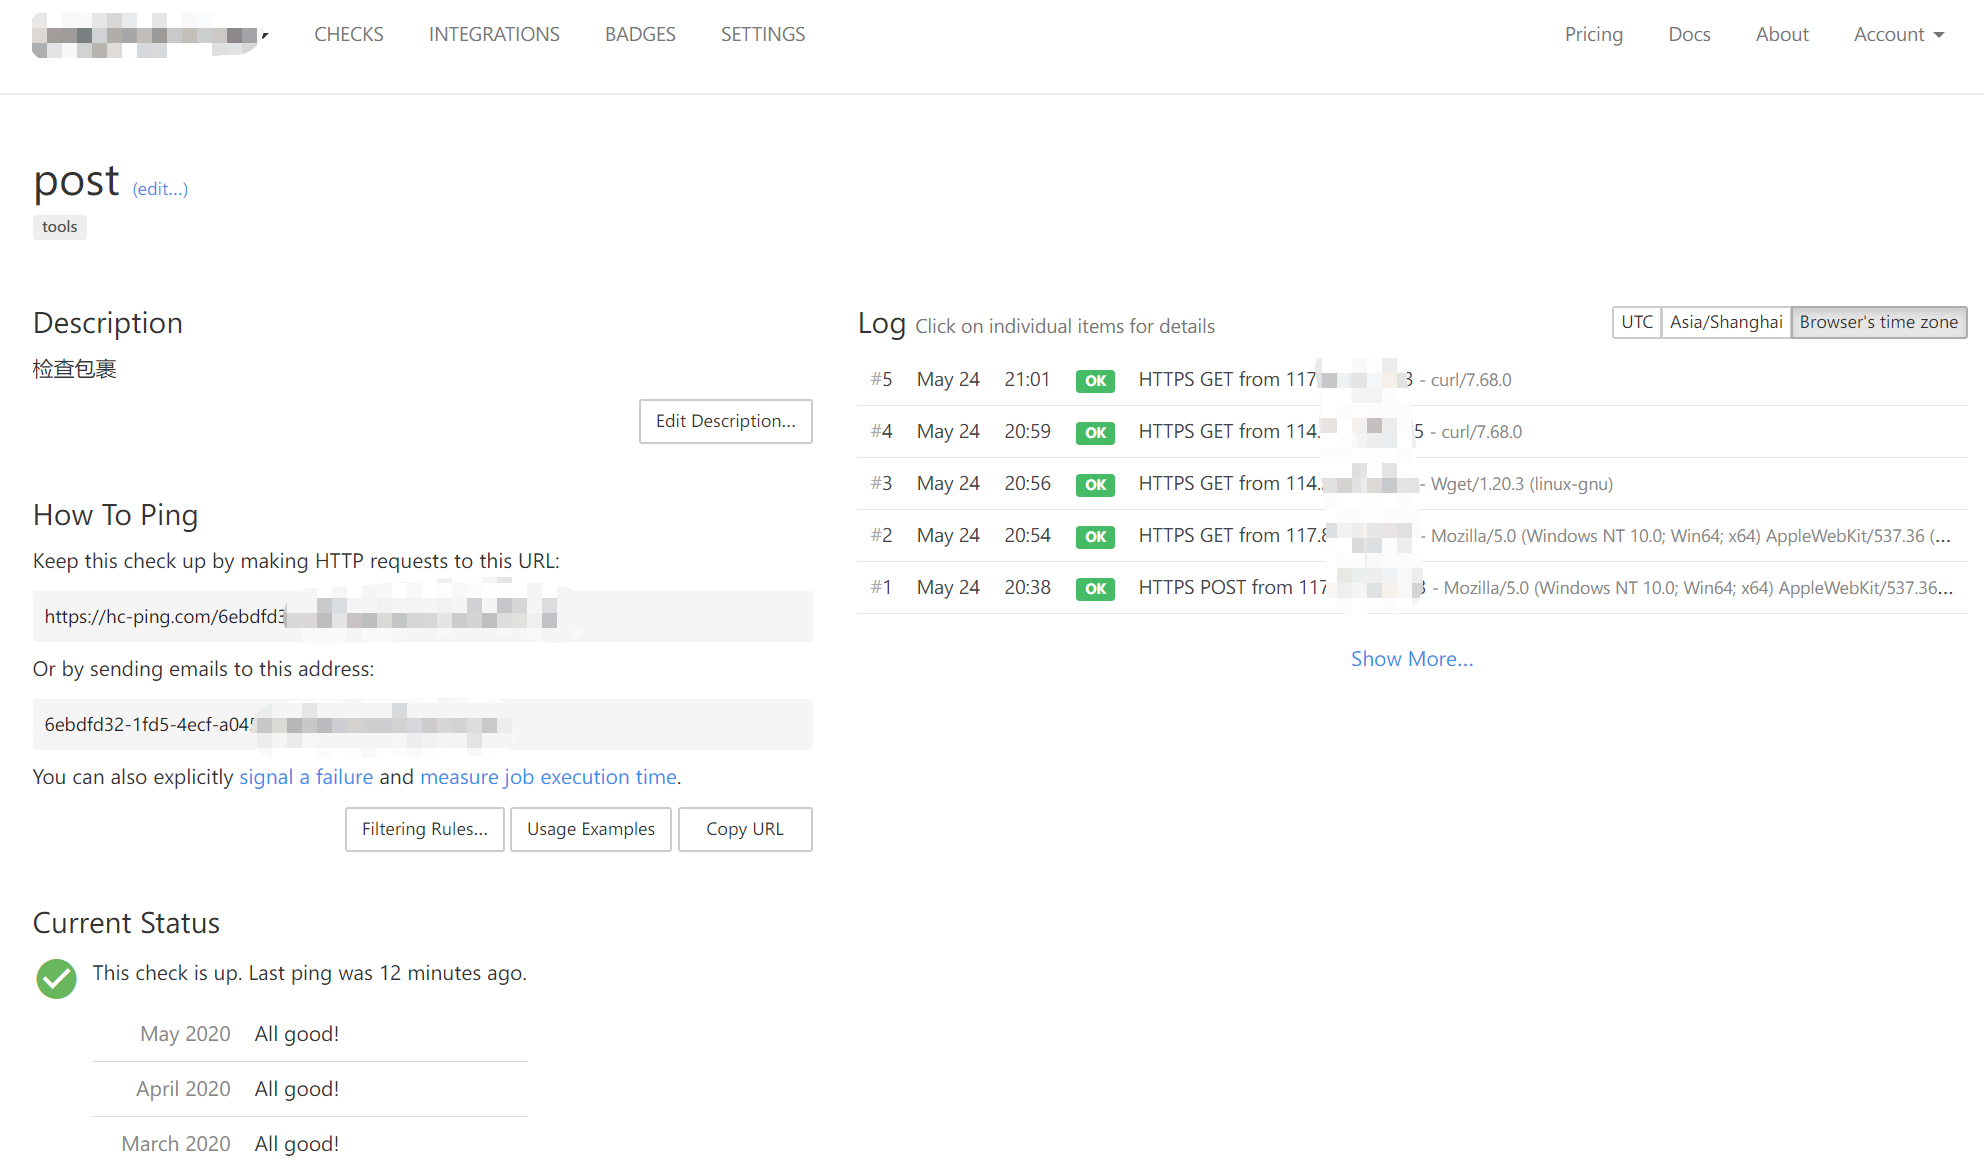Expand log with Show More link
This screenshot has height=1171, width=1984.
pyautogui.click(x=1411, y=659)
